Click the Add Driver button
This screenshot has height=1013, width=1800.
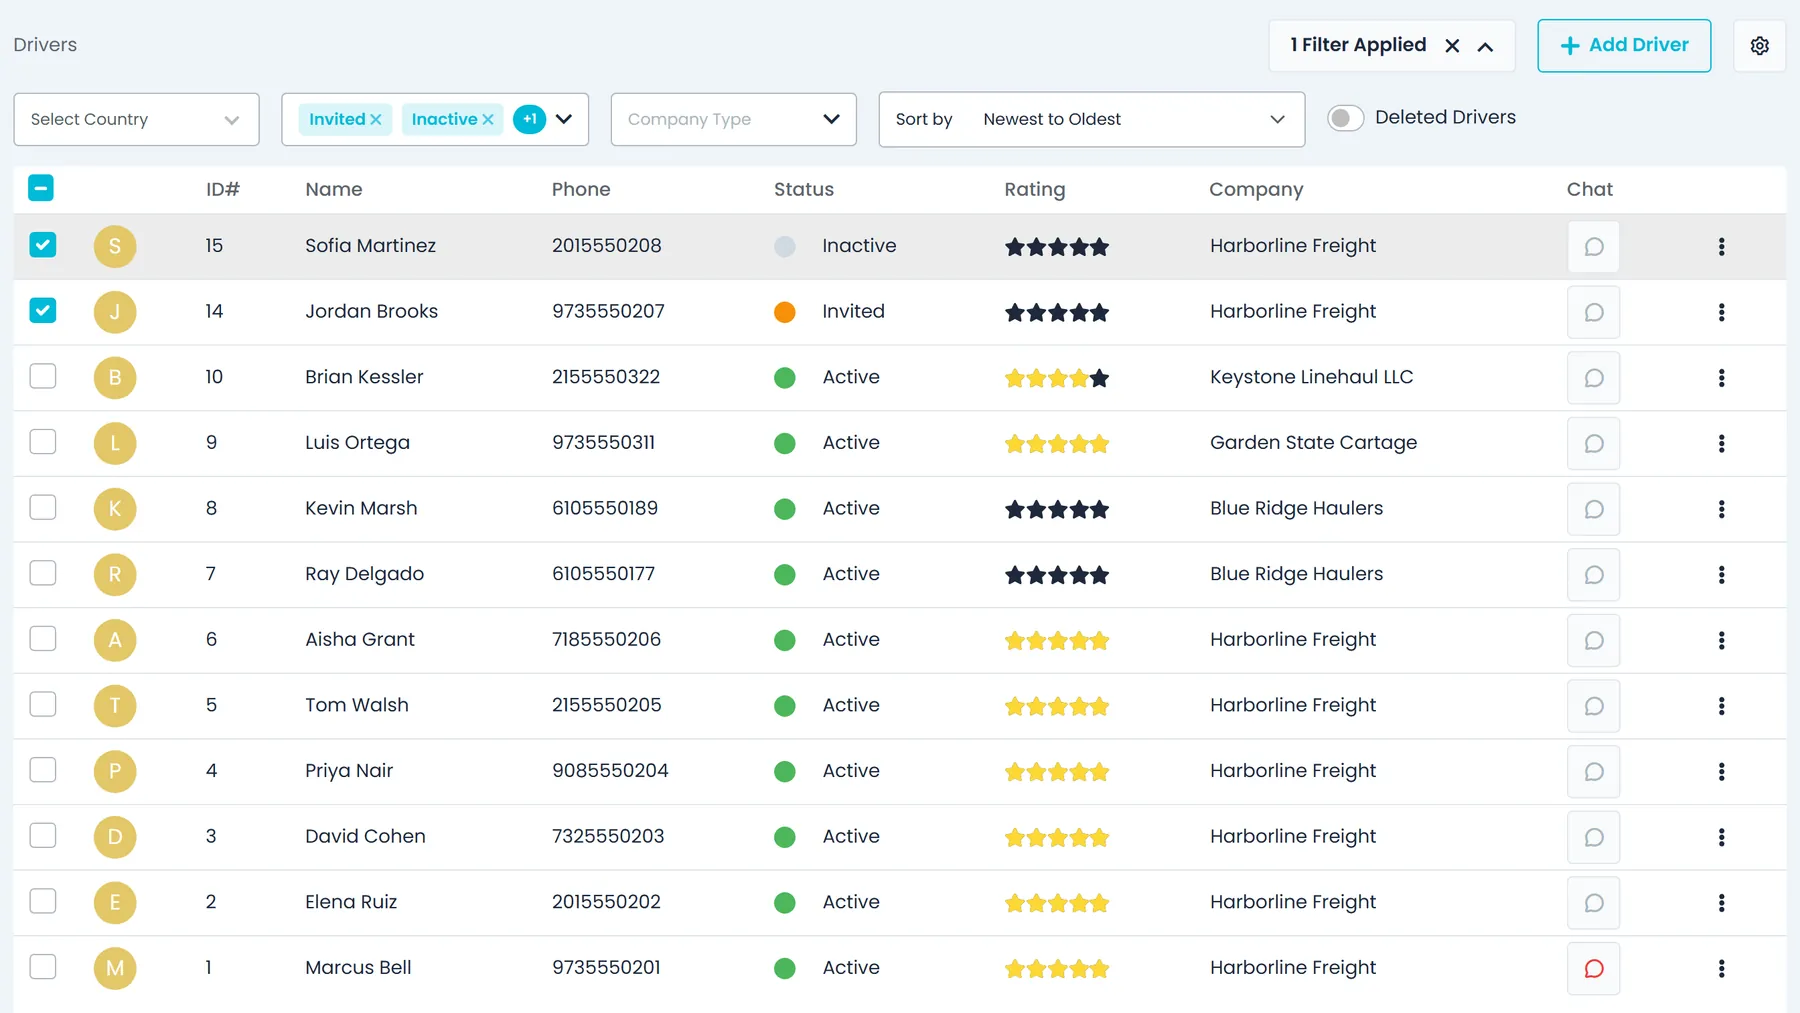click(1624, 45)
